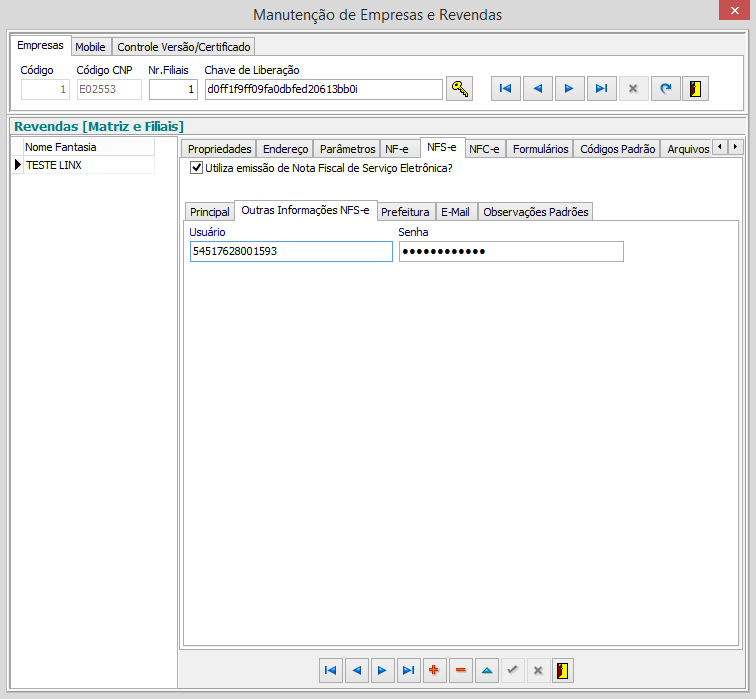
Task: Click the Nome Fantasia column header
Action: coord(89,147)
